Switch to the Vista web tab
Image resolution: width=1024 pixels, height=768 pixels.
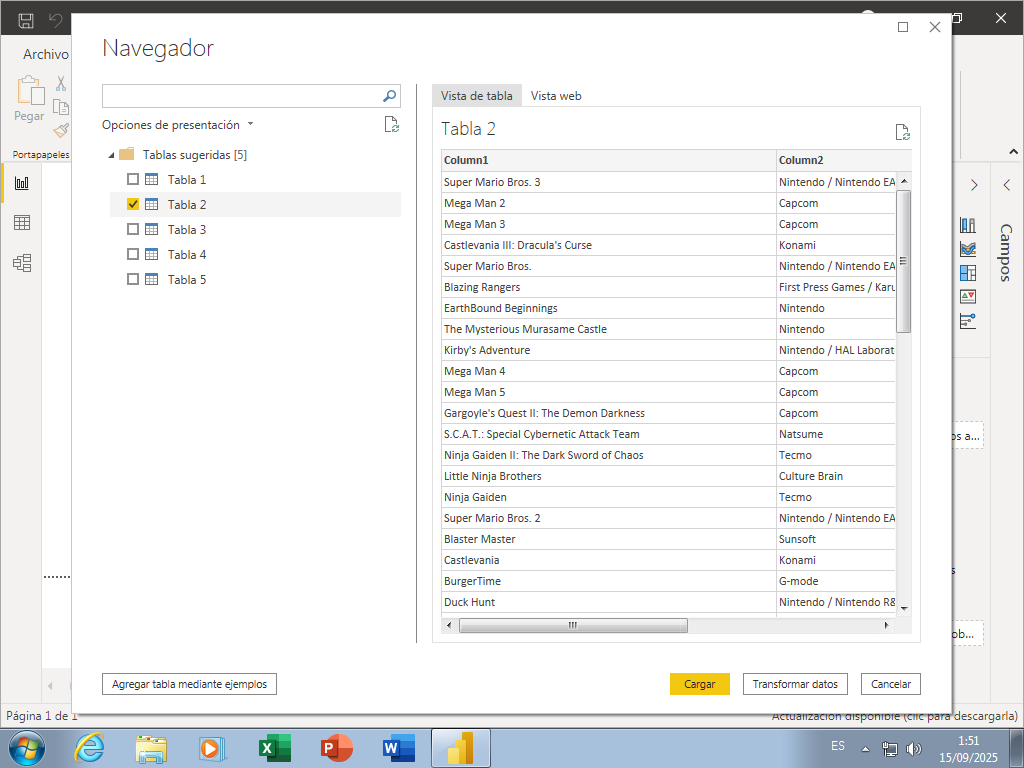[556, 95]
